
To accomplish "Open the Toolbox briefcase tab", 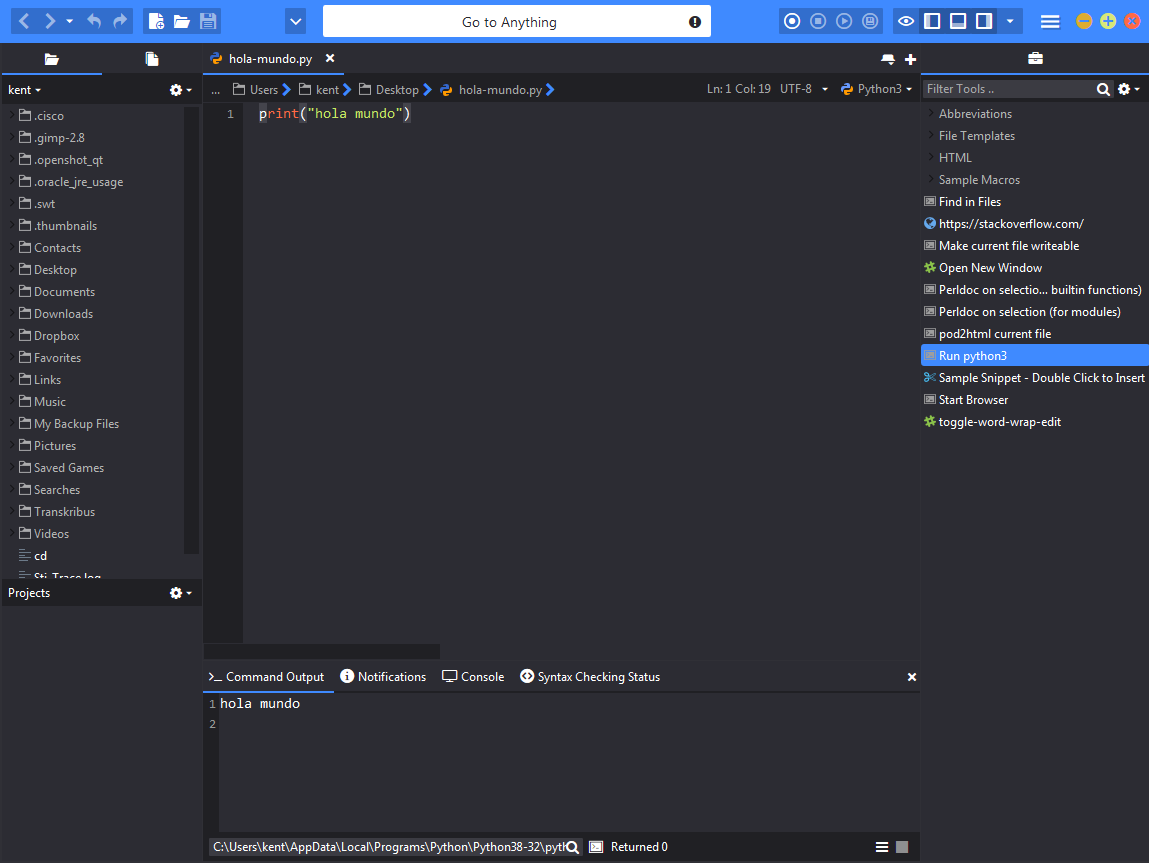I will tap(1035, 59).
